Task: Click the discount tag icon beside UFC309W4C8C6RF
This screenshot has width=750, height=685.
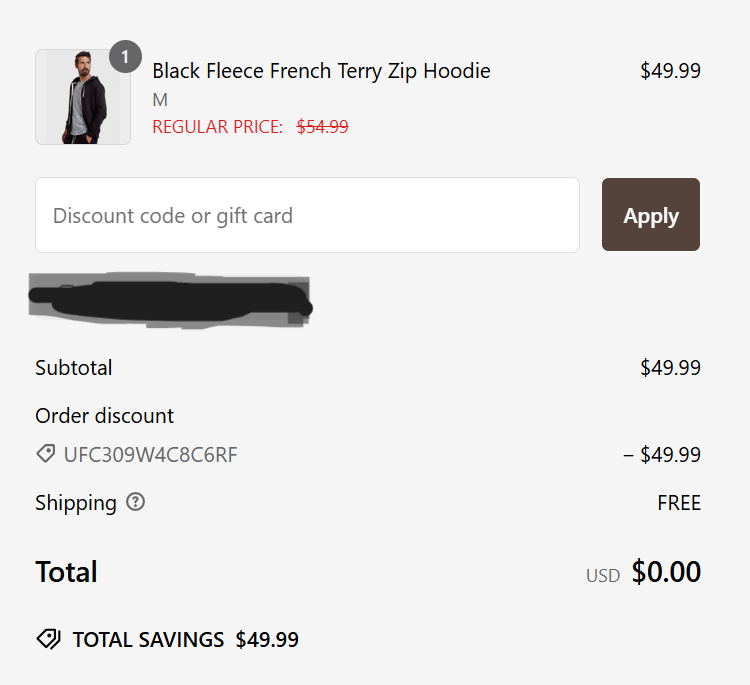Action: click(46, 454)
